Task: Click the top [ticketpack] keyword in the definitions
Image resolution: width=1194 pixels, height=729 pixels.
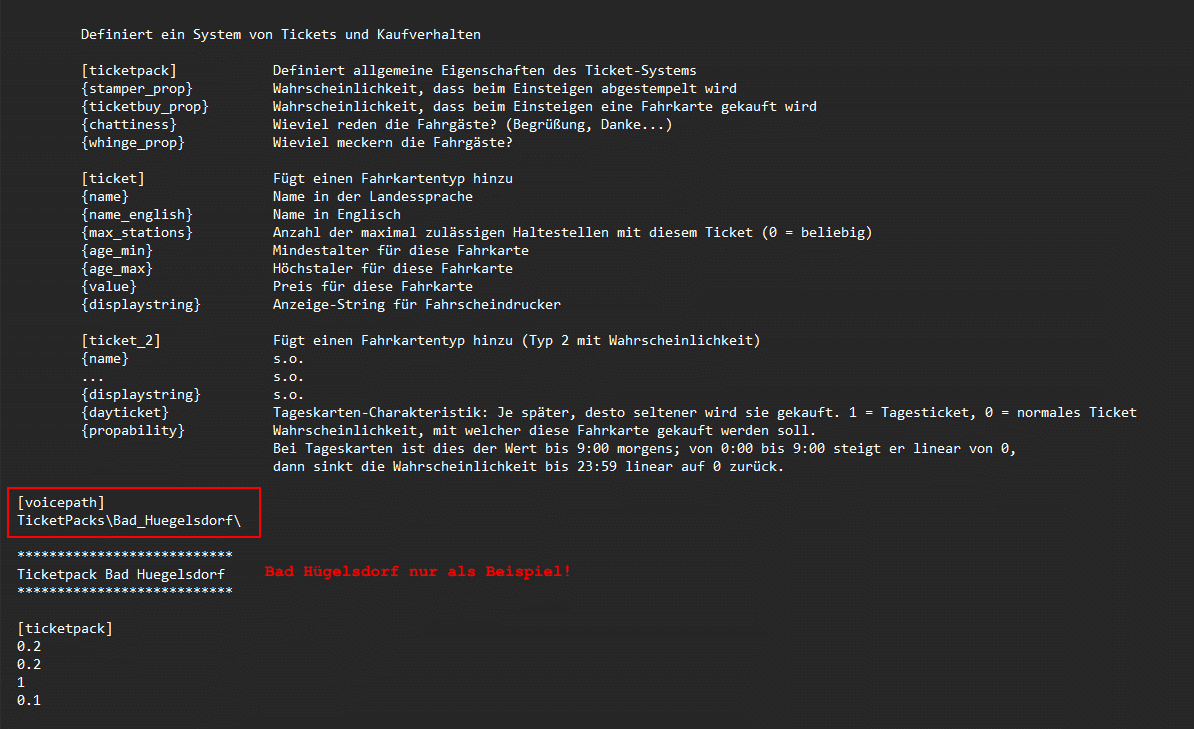Action: click(x=129, y=71)
